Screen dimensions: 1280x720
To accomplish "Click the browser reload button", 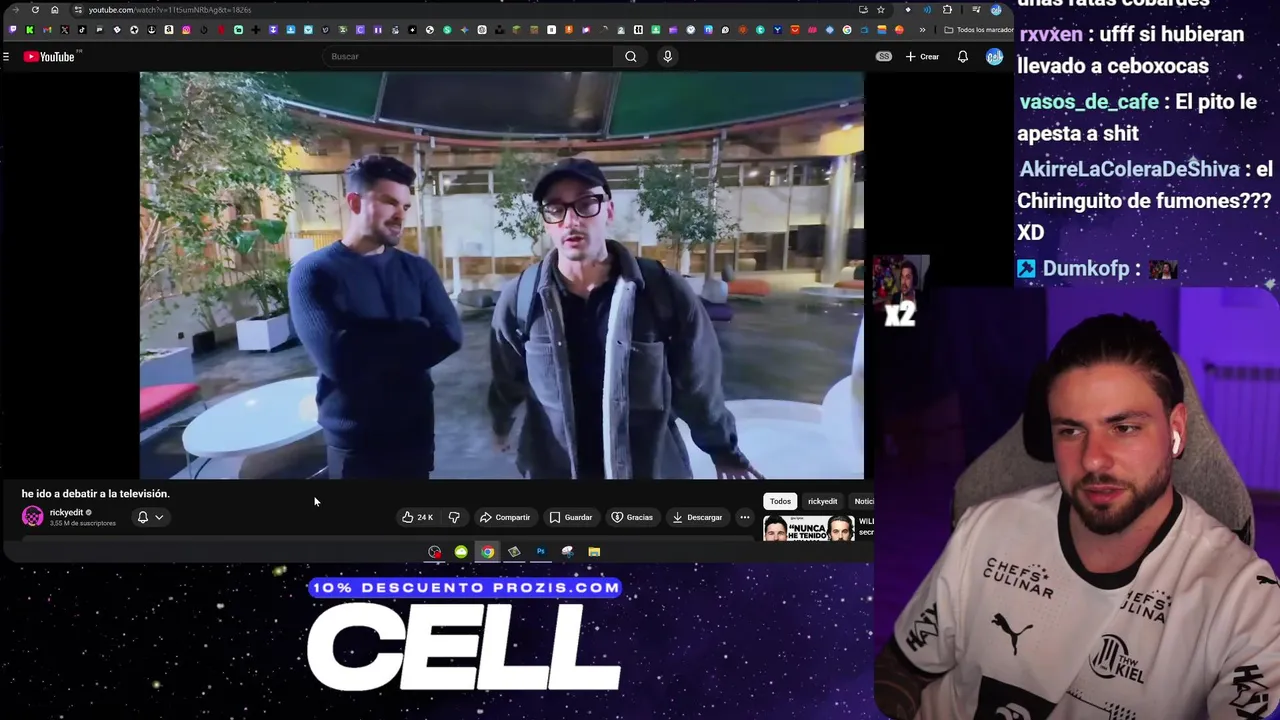I will 35,10.
